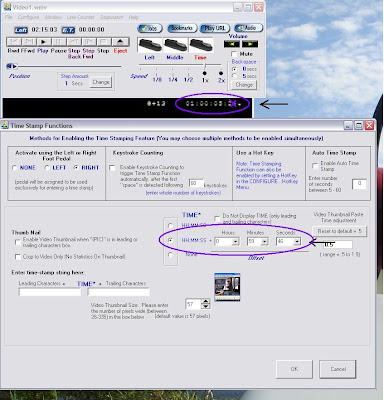Open the Play URL pill button
This screenshot has width=384, height=400.
[215, 28]
